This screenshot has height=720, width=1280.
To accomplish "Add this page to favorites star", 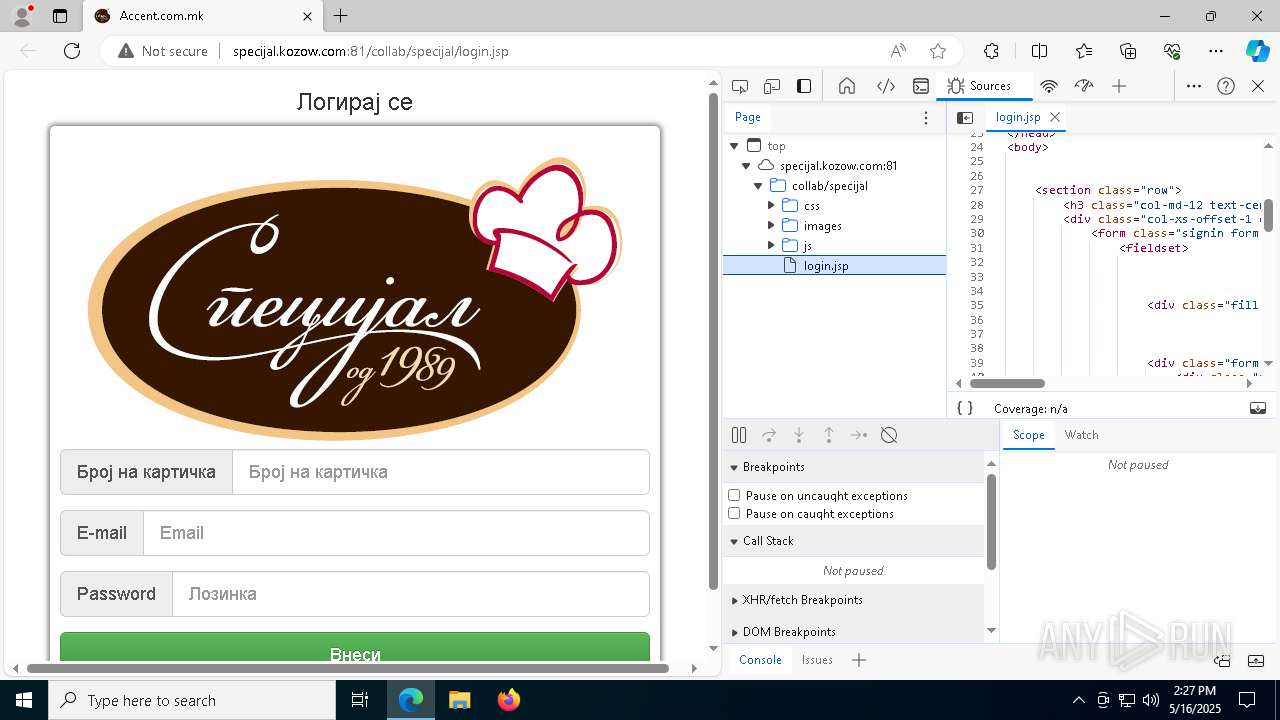I will 938,51.
